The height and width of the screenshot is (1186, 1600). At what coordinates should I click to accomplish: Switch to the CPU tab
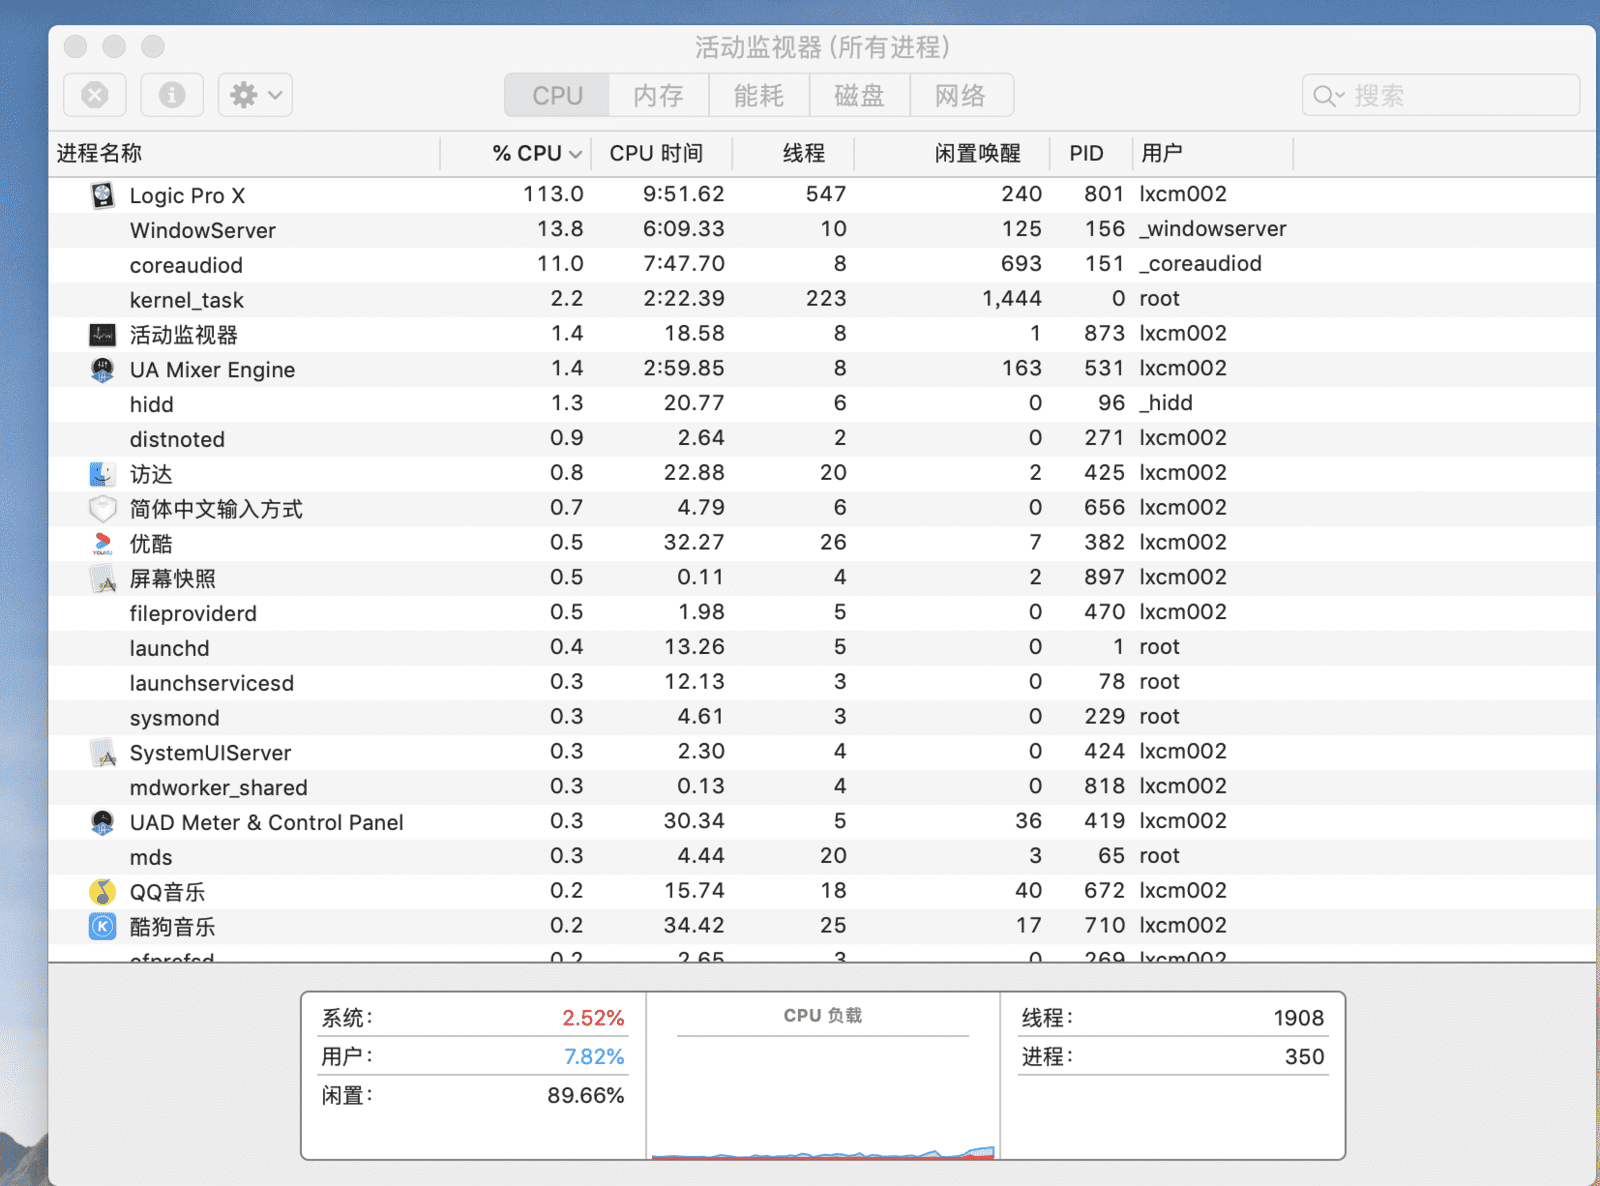557,95
